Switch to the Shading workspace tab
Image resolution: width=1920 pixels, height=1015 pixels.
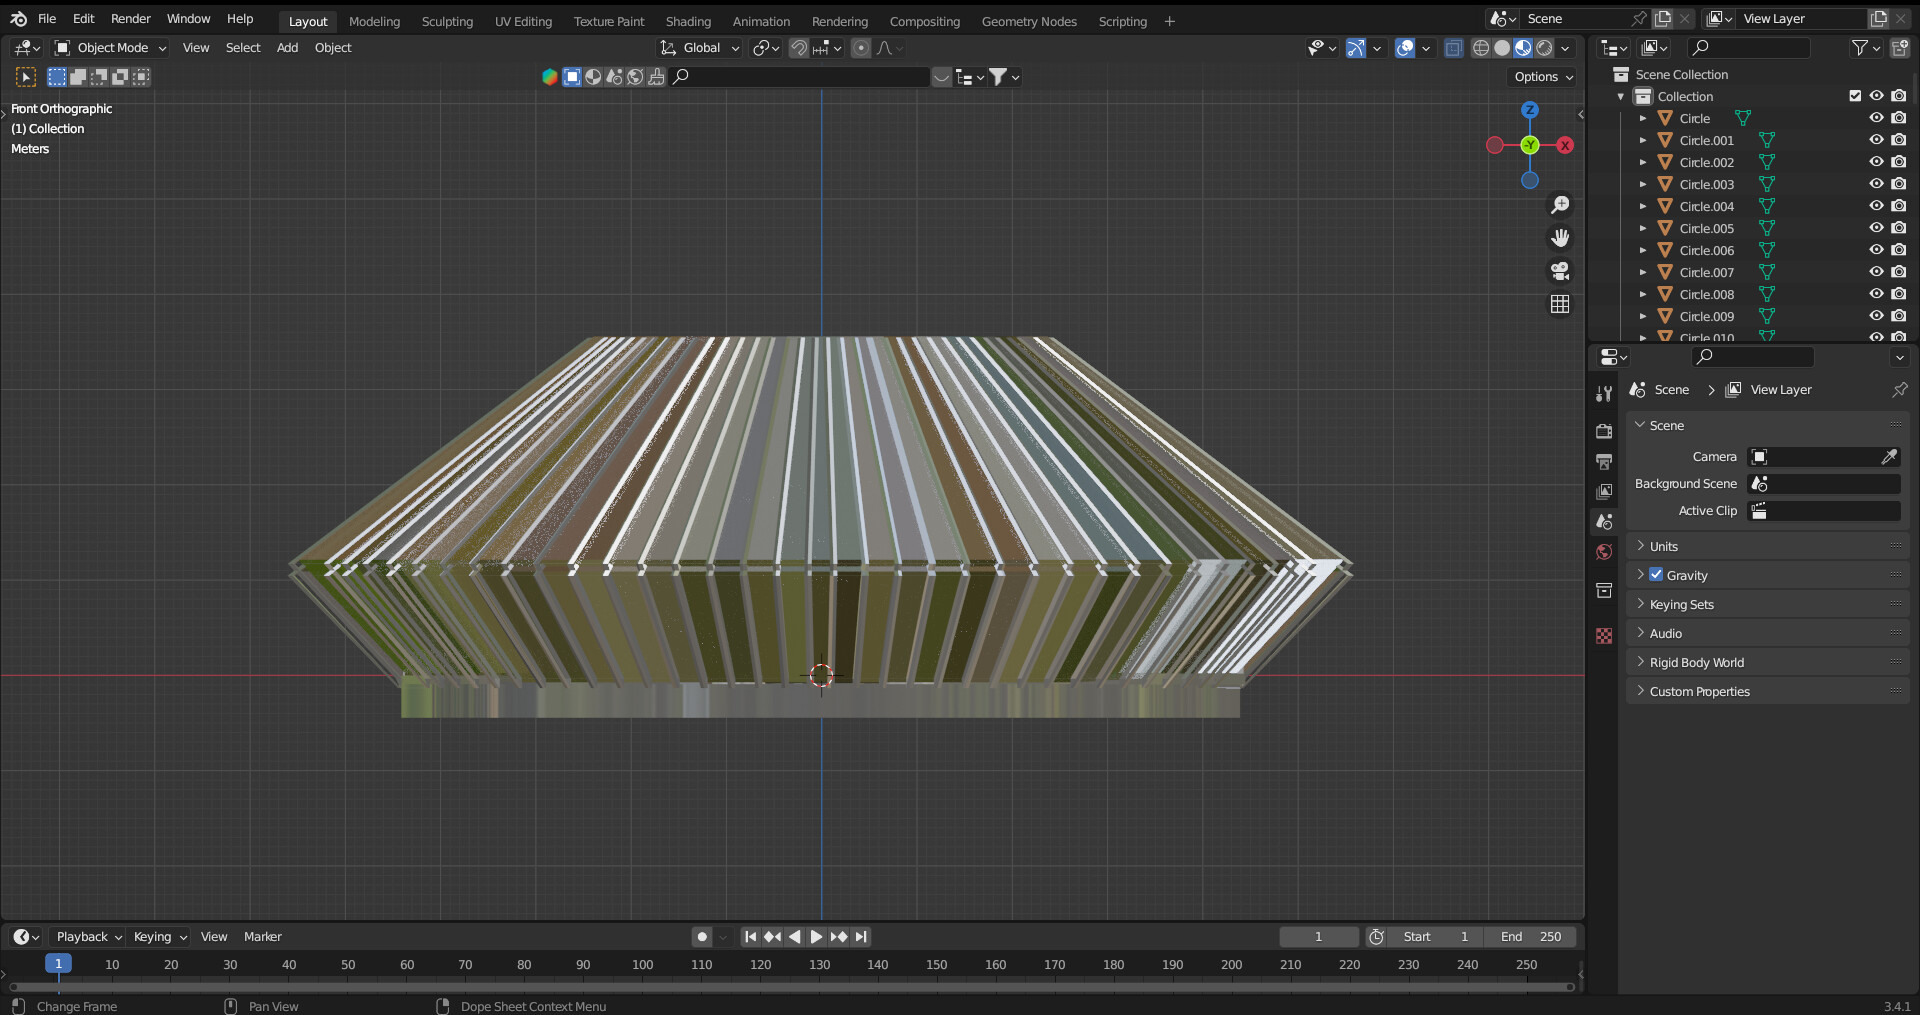click(x=688, y=21)
